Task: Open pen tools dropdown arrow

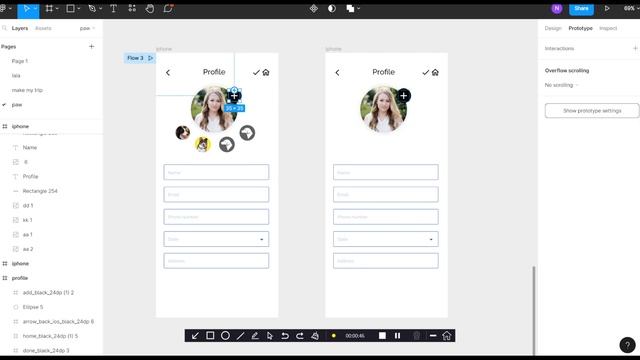Action: coord(100,9)
